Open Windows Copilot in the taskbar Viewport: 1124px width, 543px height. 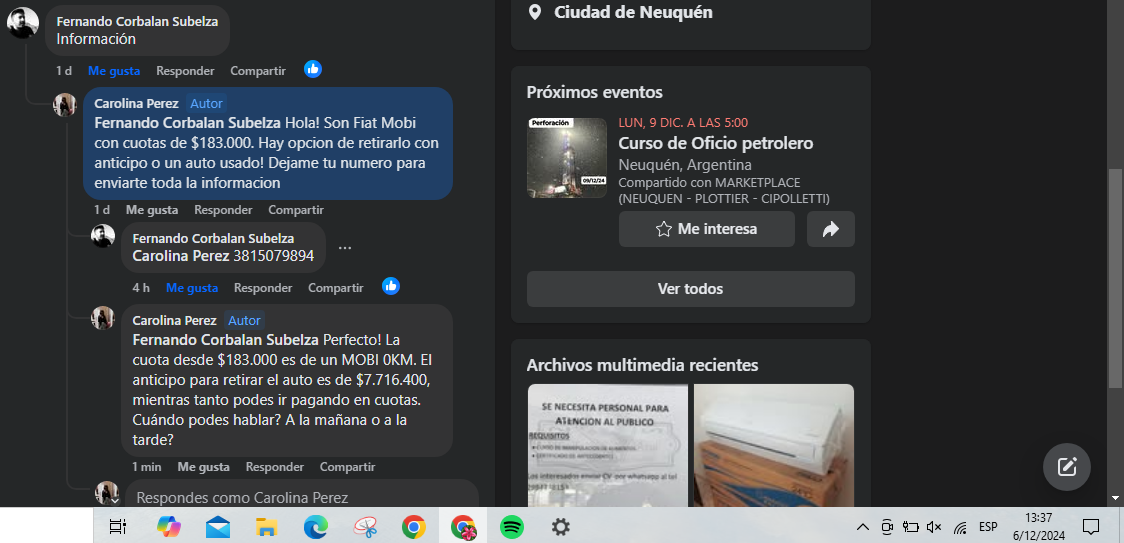(x=169, y=526)
